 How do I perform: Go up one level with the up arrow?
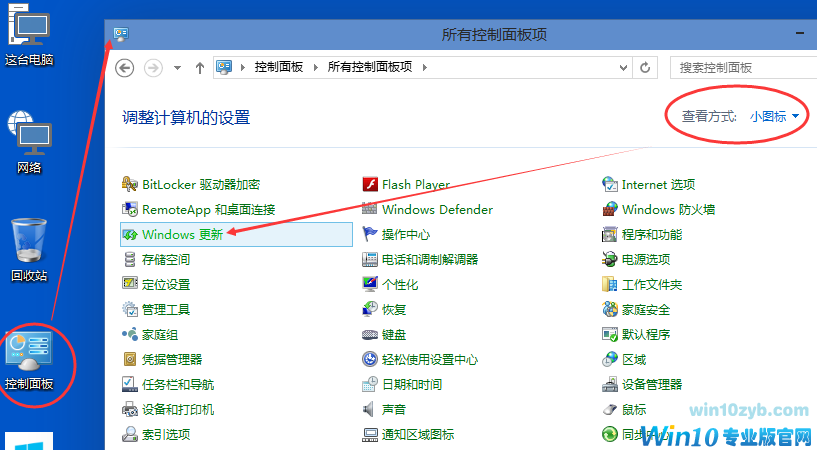click(x=200, y=68)
